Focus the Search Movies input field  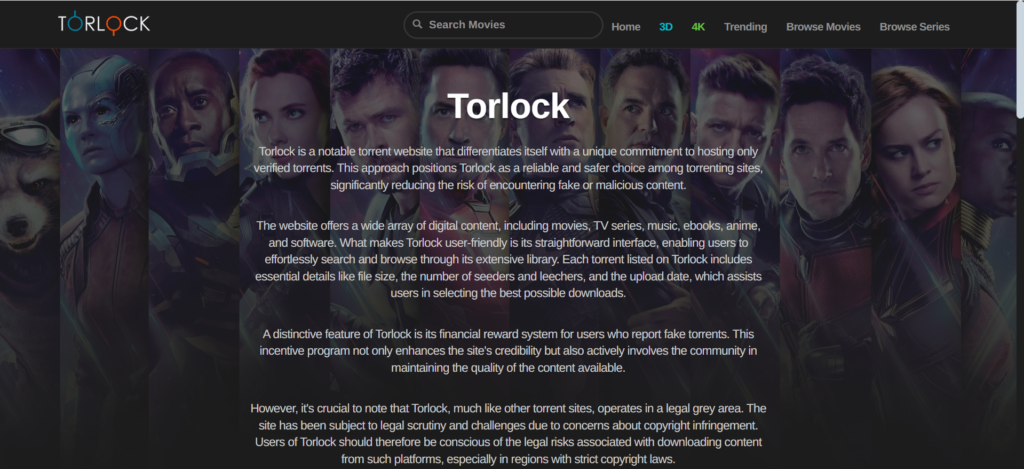coord(503,25)
